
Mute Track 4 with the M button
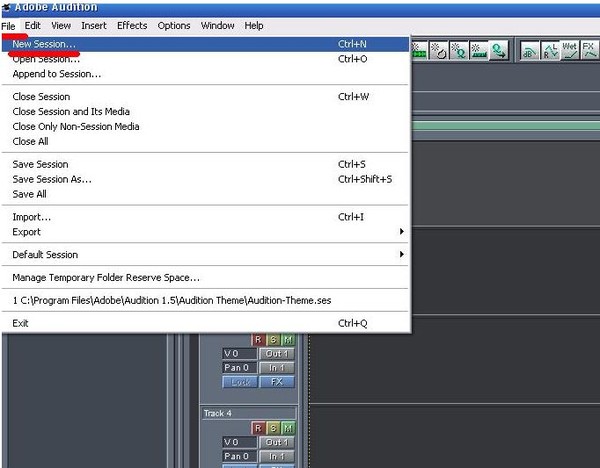tap(288, 428)
